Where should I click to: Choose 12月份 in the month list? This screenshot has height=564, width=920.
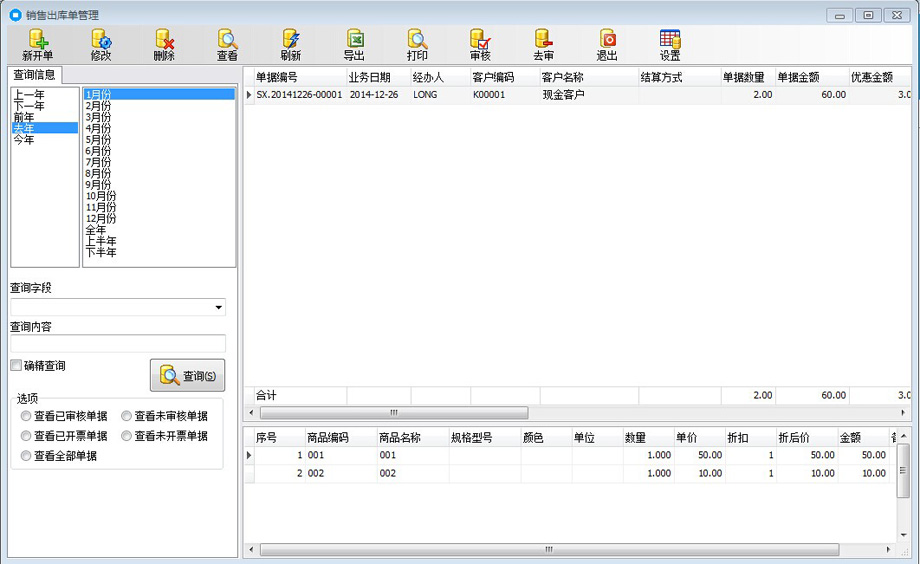click(101, 218)
